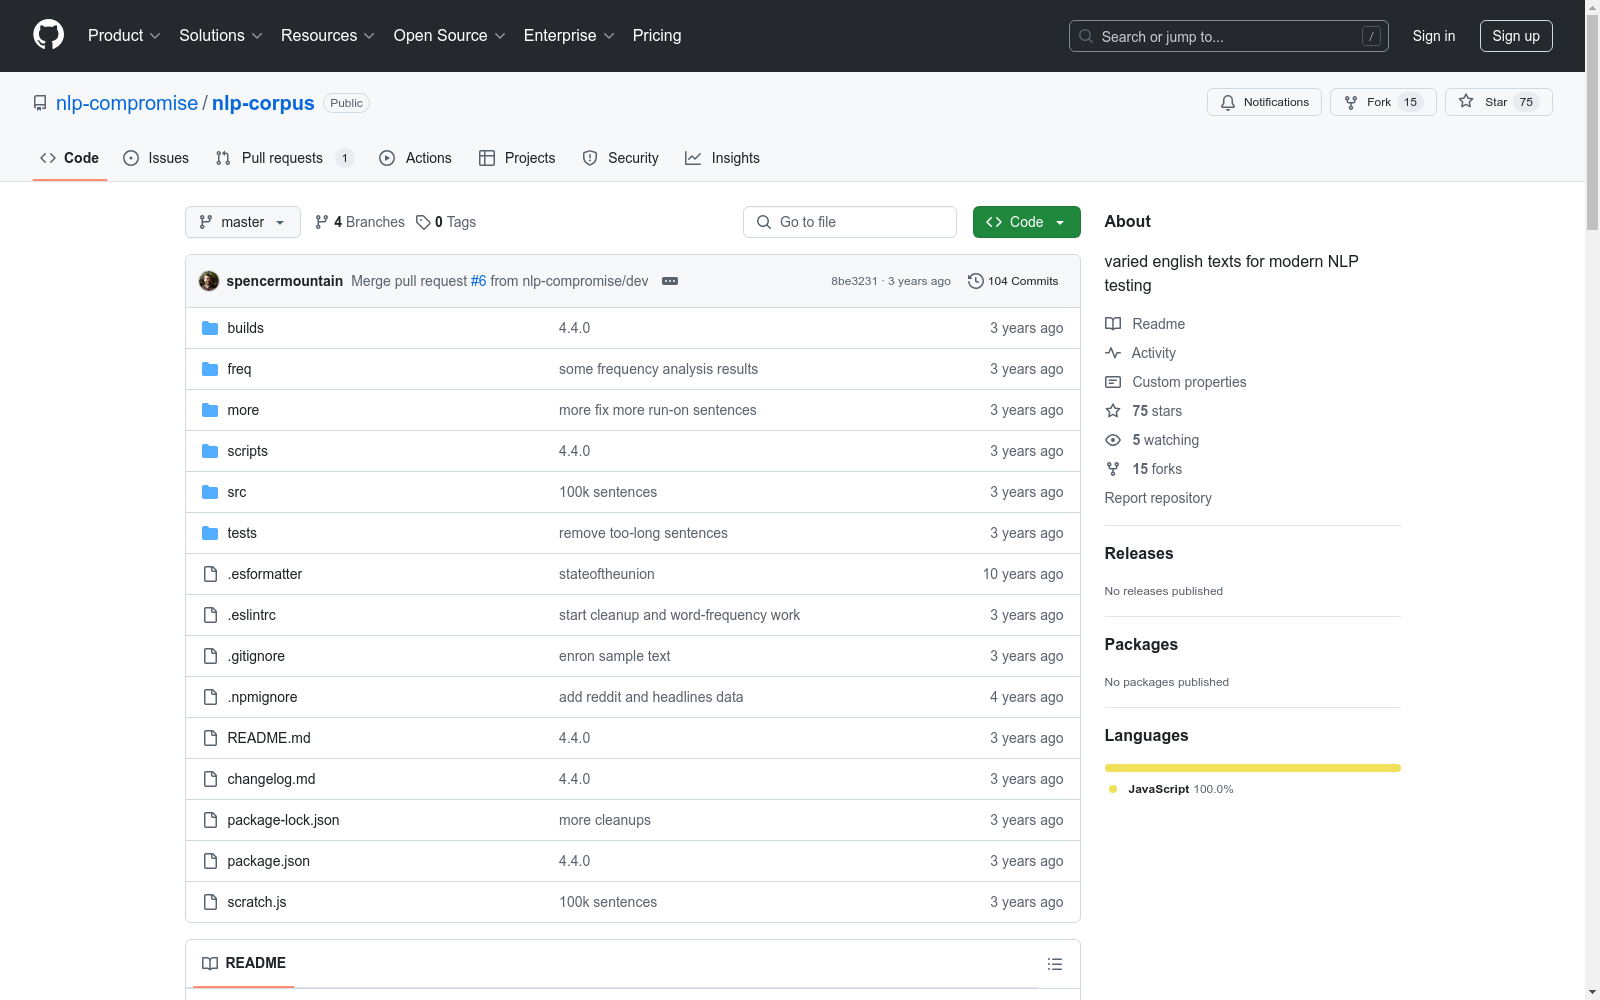Click commit hash 8be3231
Viewport: 1600px width, 1000px height.
coord(854,281)
